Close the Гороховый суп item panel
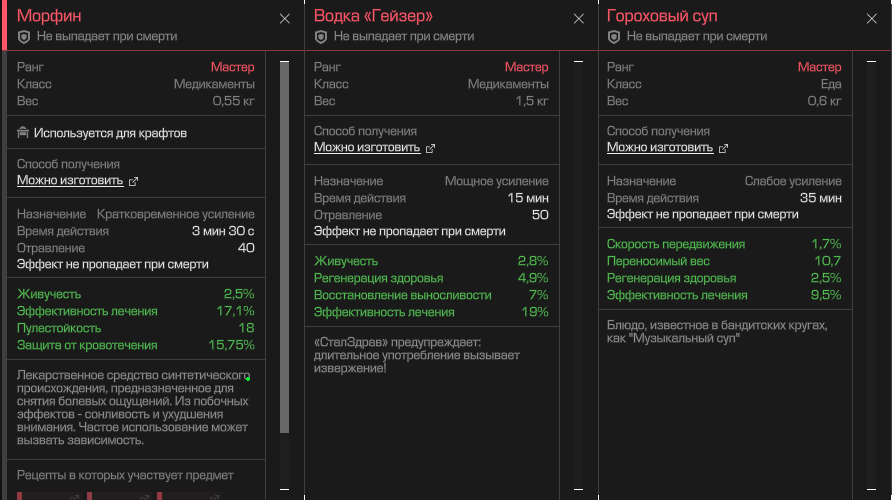 coord(871,18)
